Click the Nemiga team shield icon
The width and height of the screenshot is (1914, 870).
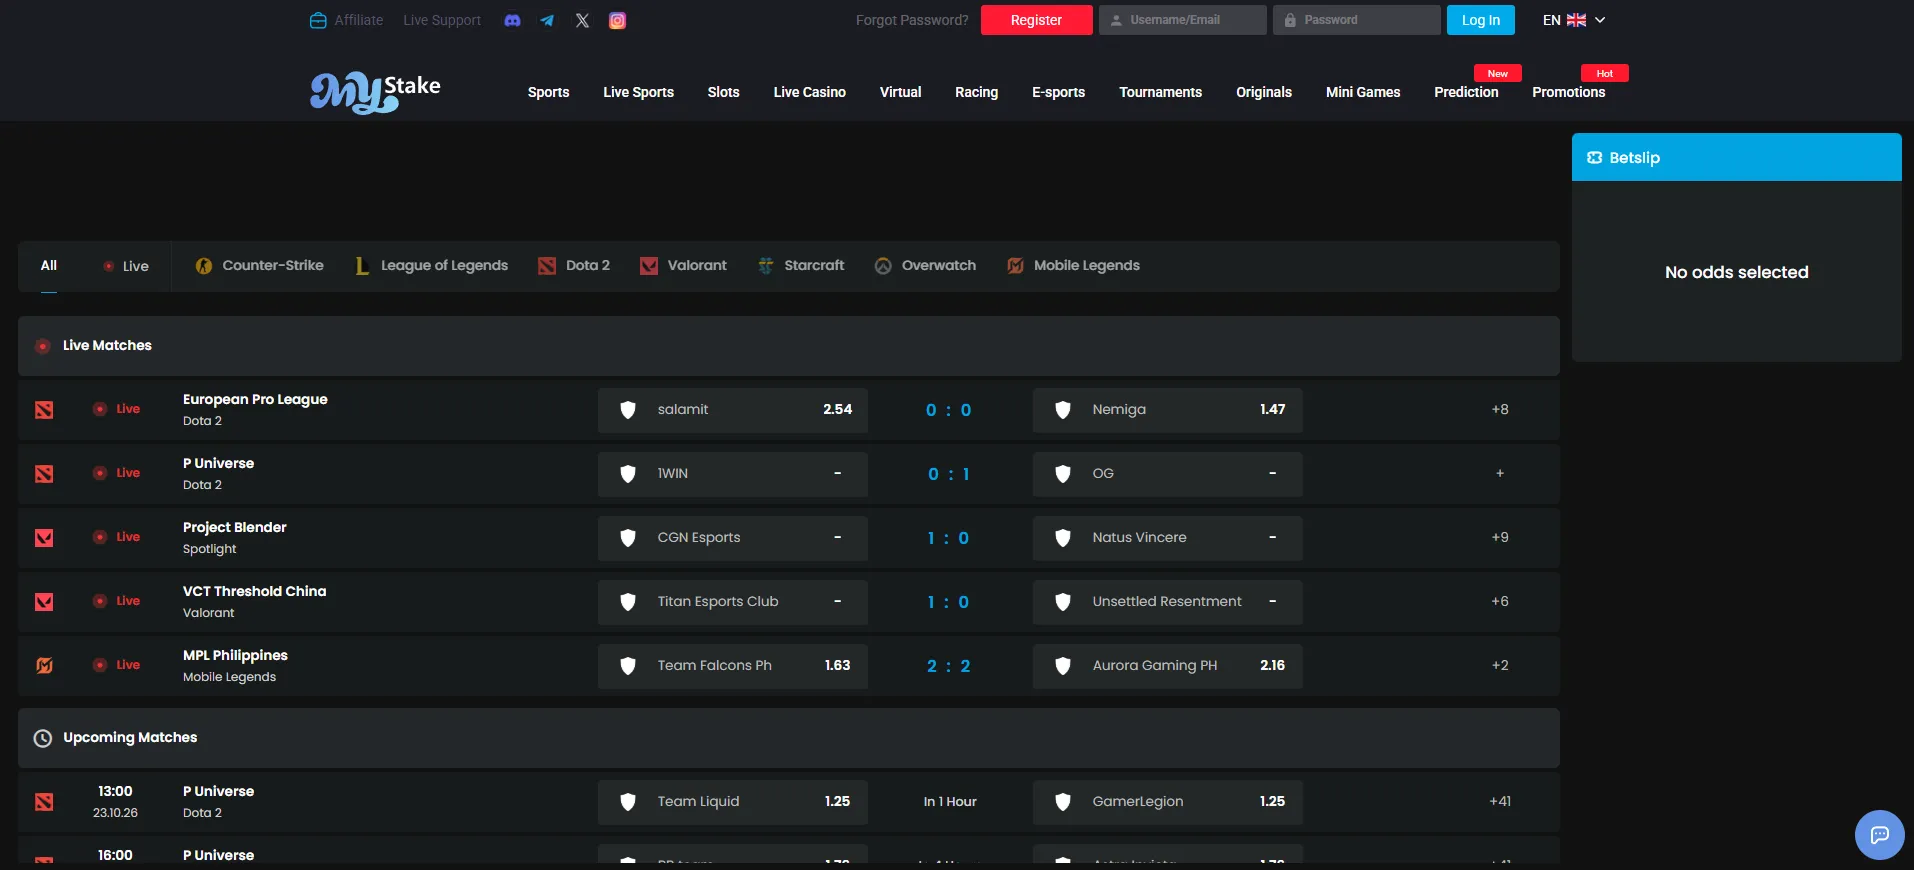1063,410
